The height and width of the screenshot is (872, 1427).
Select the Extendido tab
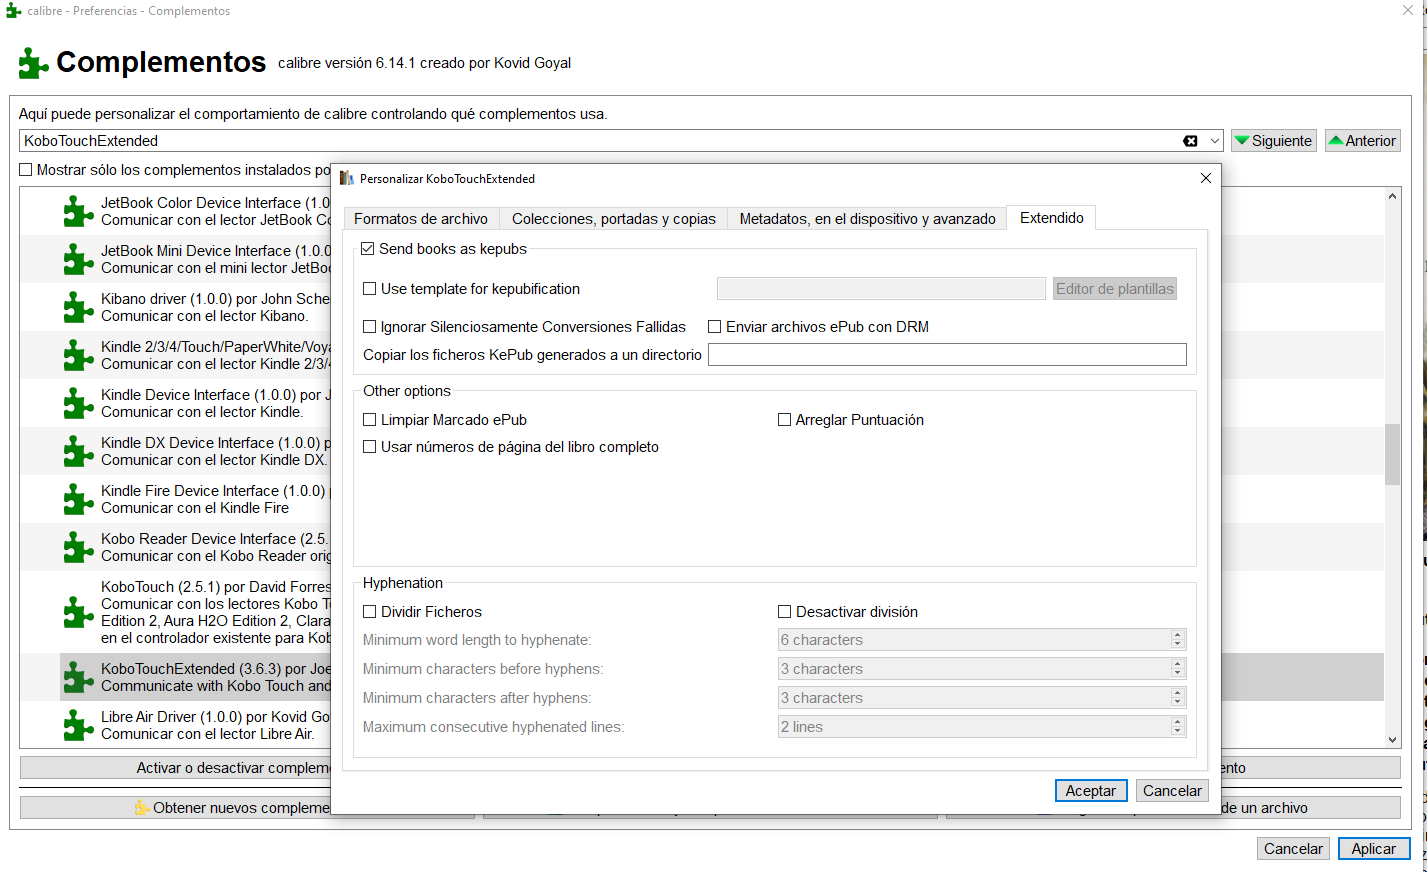(1052, 218)
